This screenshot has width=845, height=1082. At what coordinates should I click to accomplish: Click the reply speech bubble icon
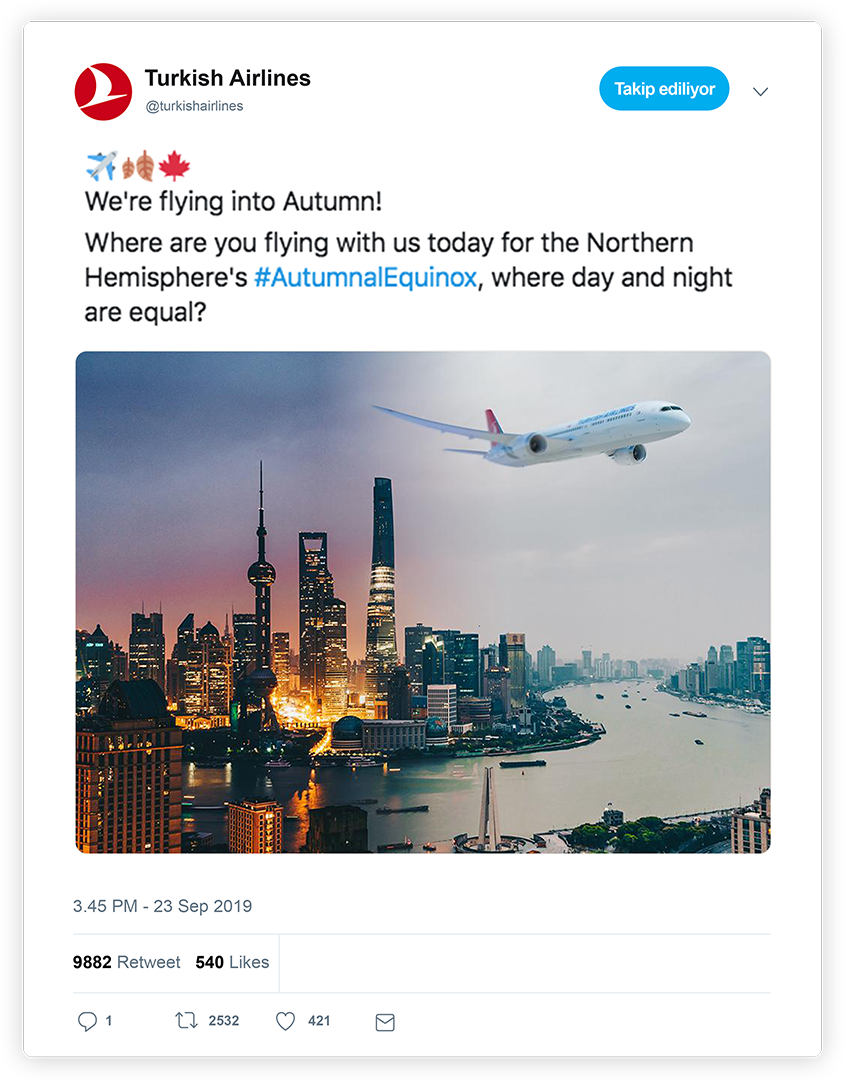pyautogui.click(x=87, y=1021)
